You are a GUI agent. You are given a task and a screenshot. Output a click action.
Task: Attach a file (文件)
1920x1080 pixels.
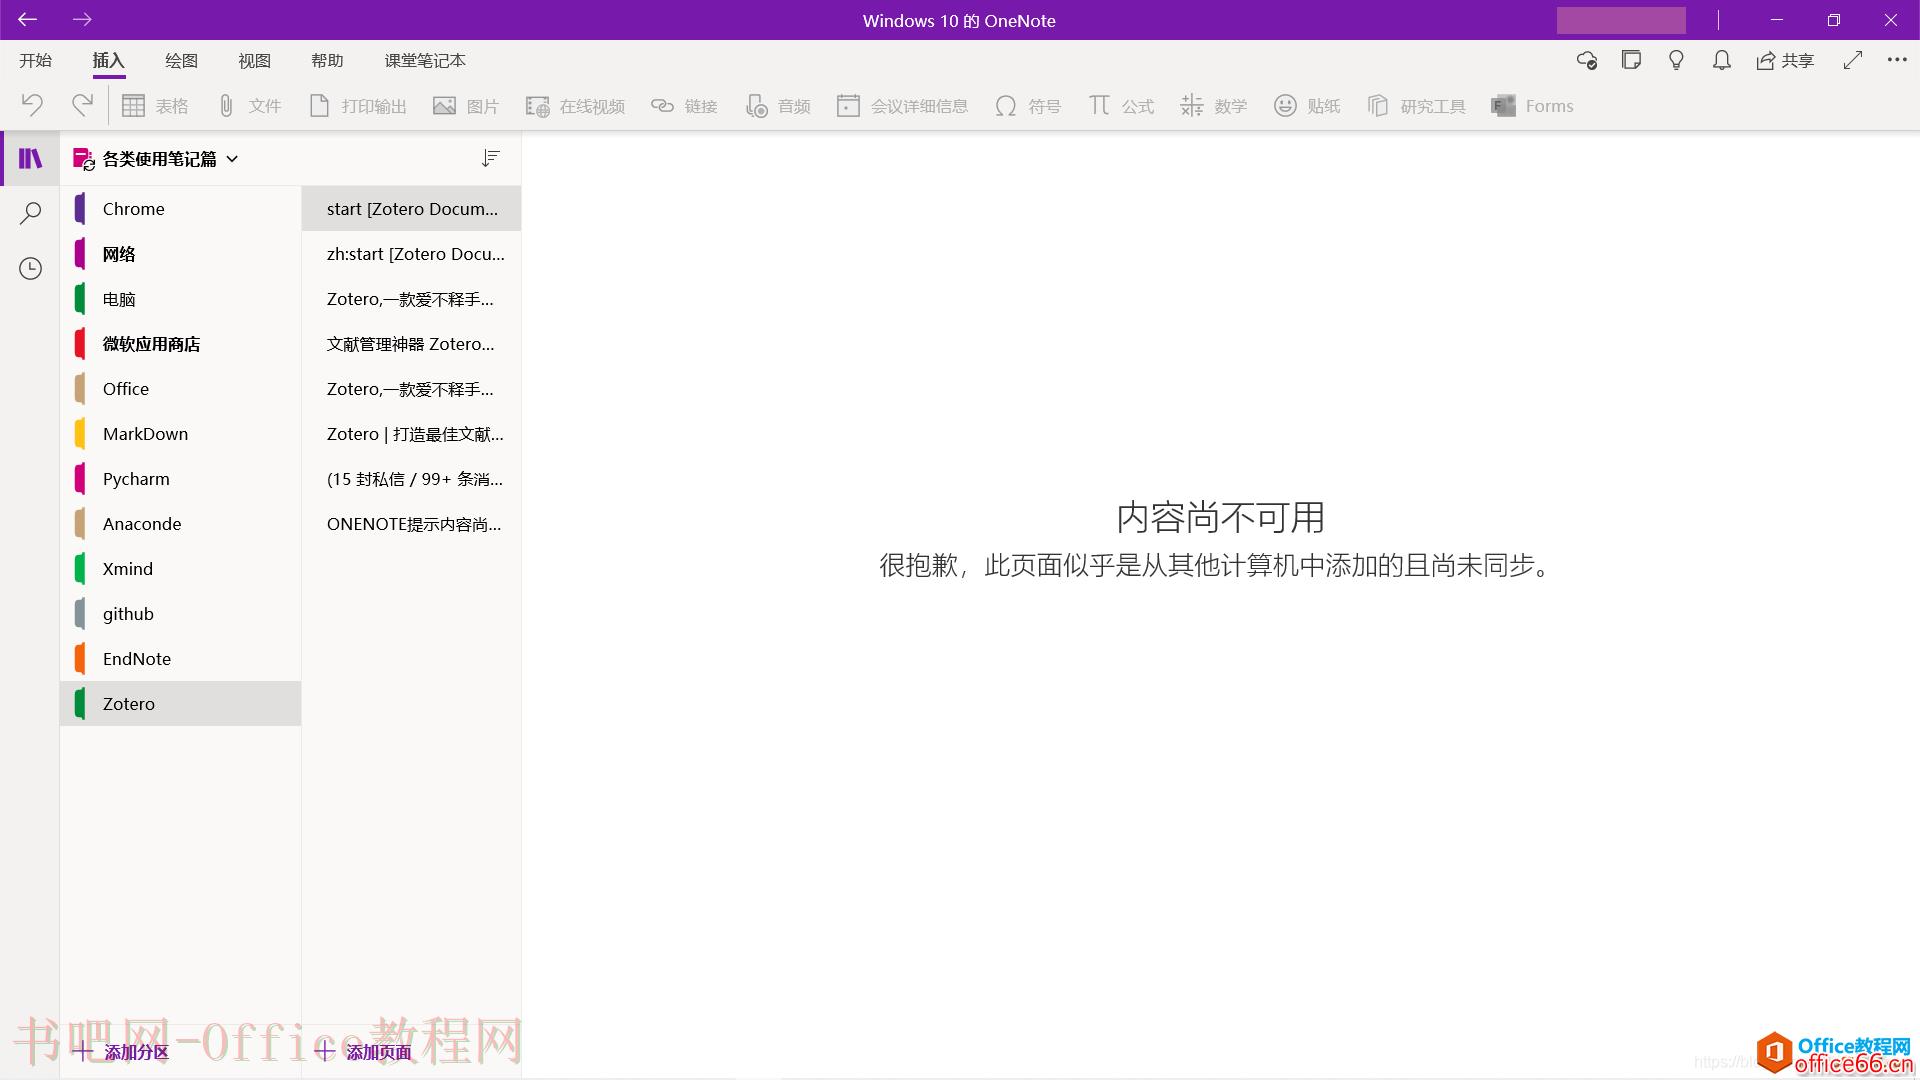point(250,106)
